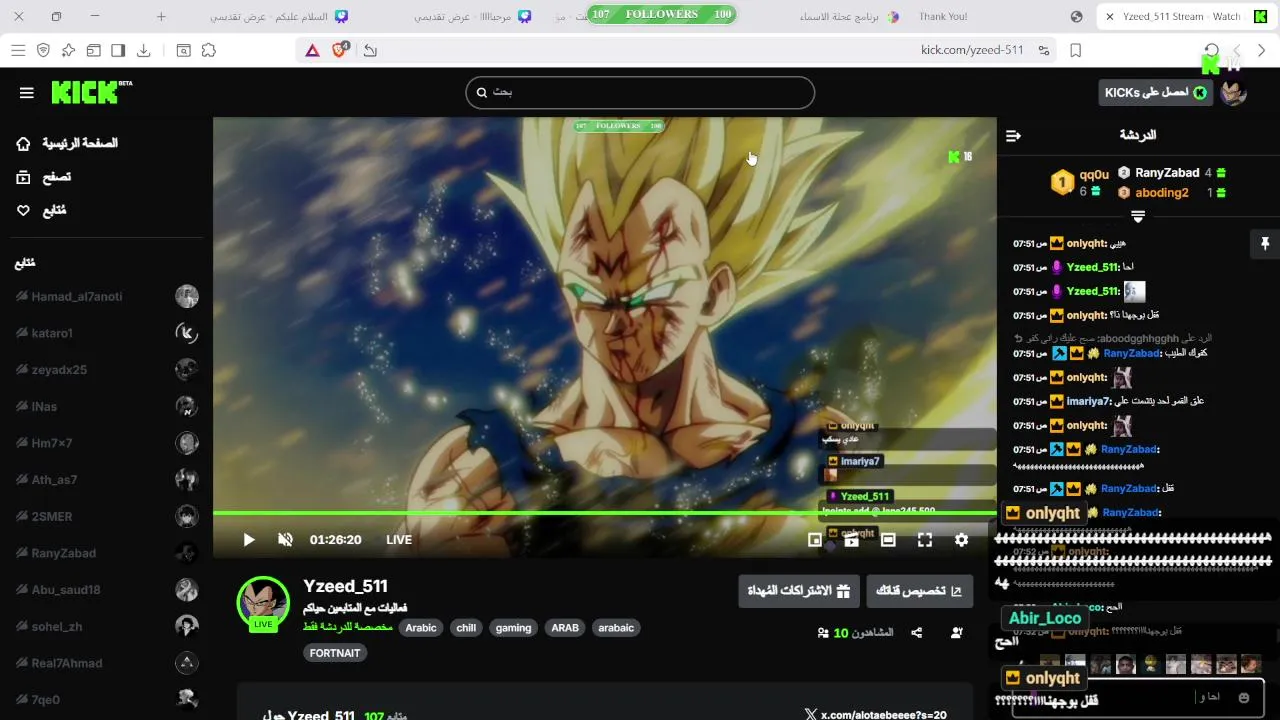This screenshot has height=720, width=1280.
Task: Open Abu_saud18 followed channel
Action: tap(106, 590)
